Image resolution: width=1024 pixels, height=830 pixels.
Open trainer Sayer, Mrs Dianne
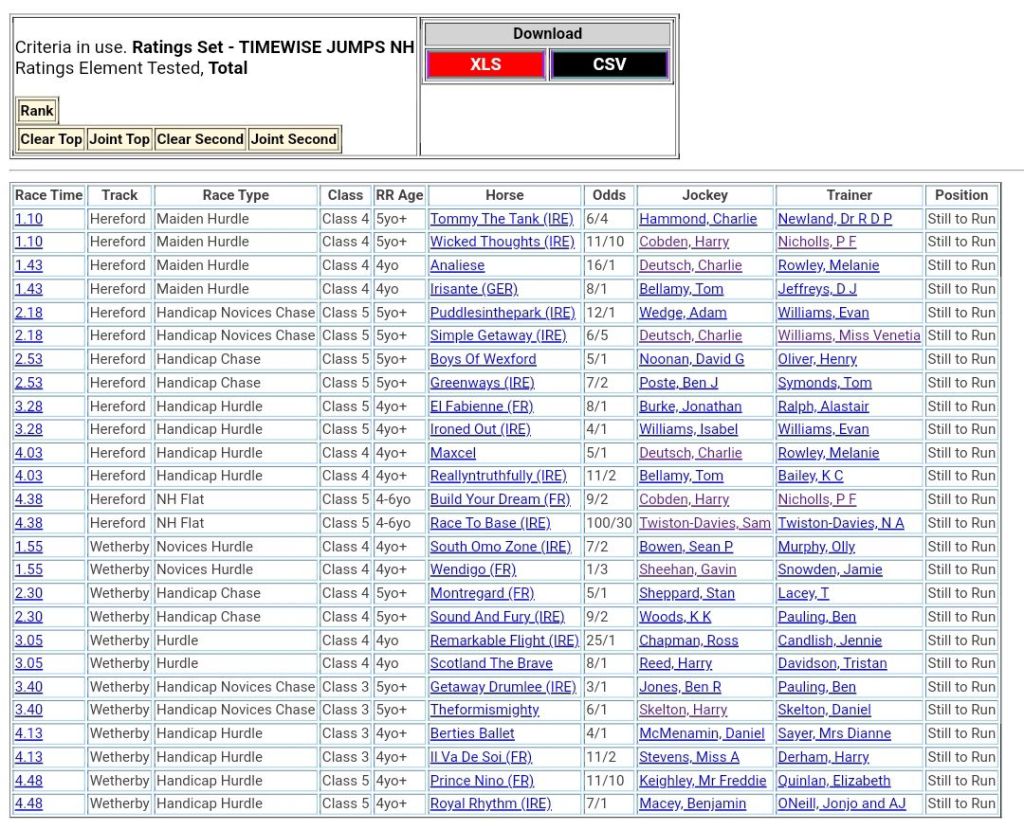(x=835, y=734)
